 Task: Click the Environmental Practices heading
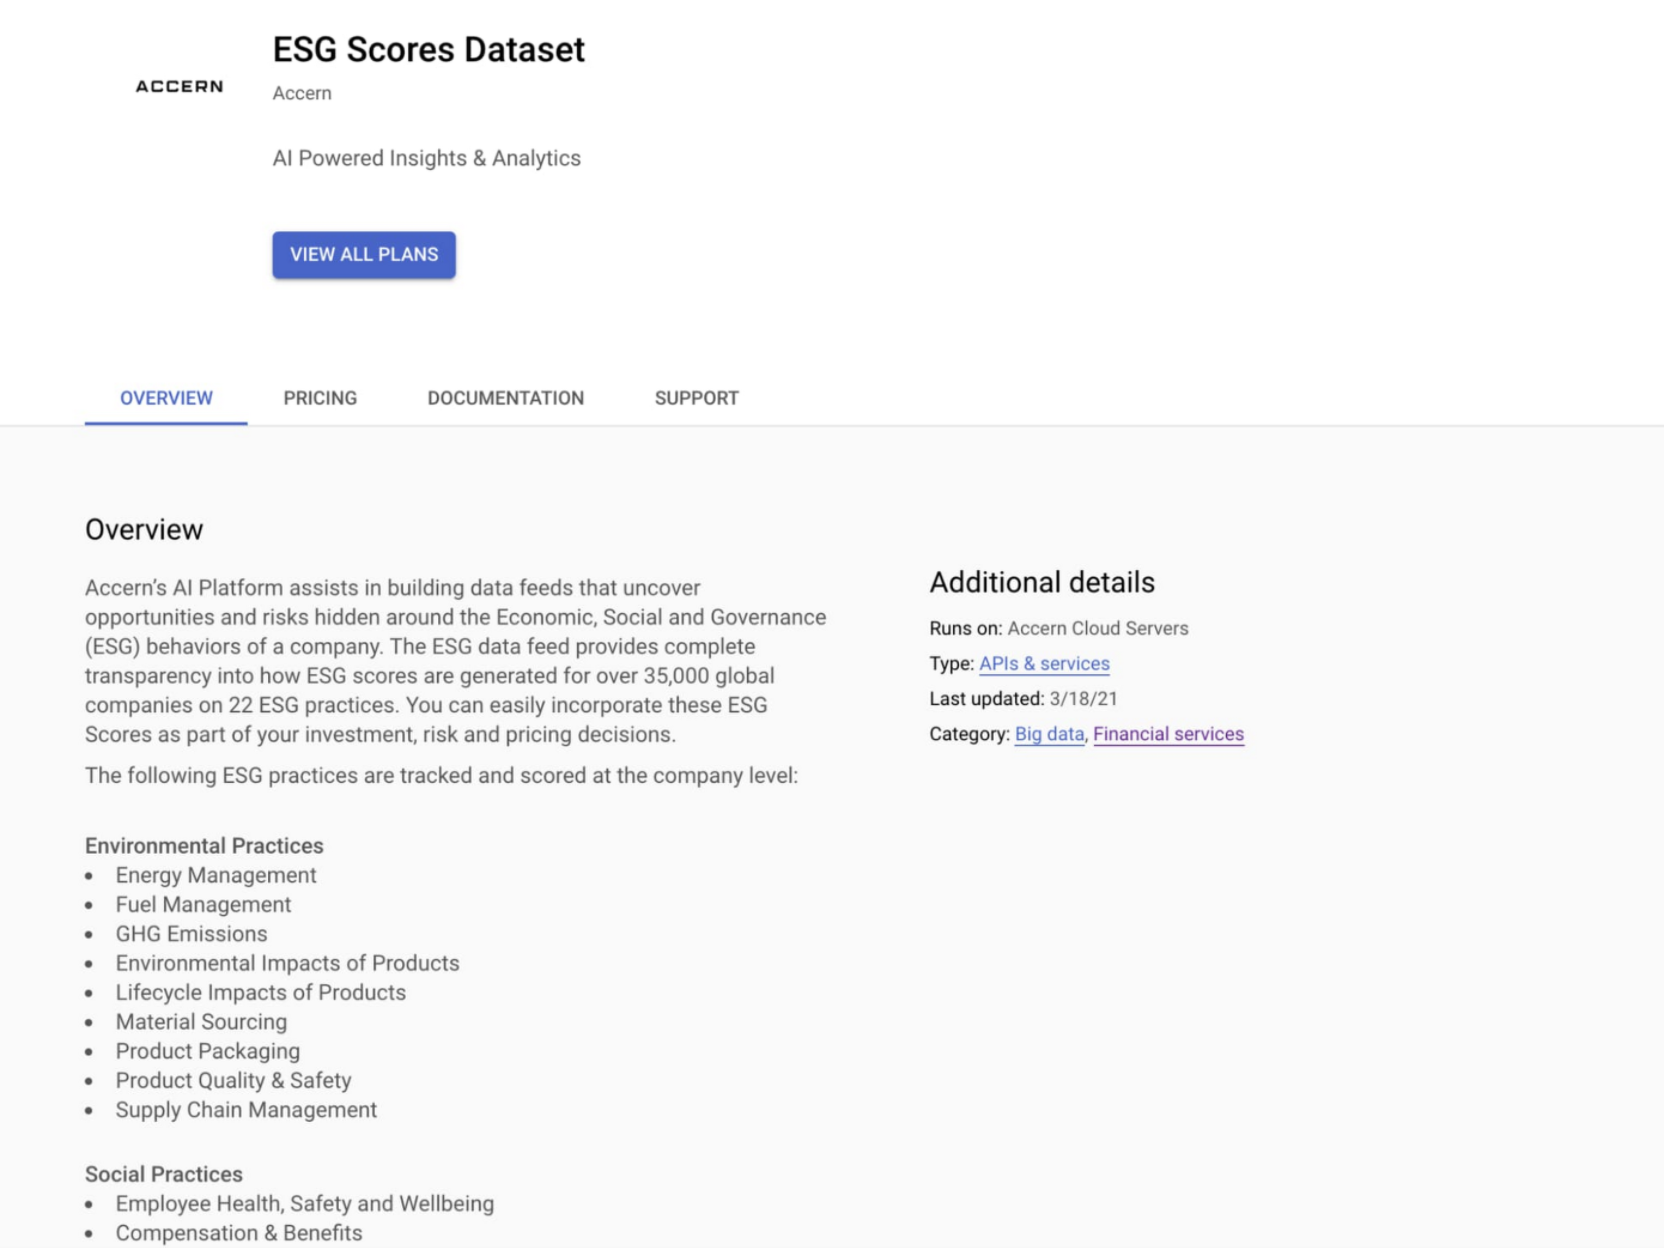(204, 846)
